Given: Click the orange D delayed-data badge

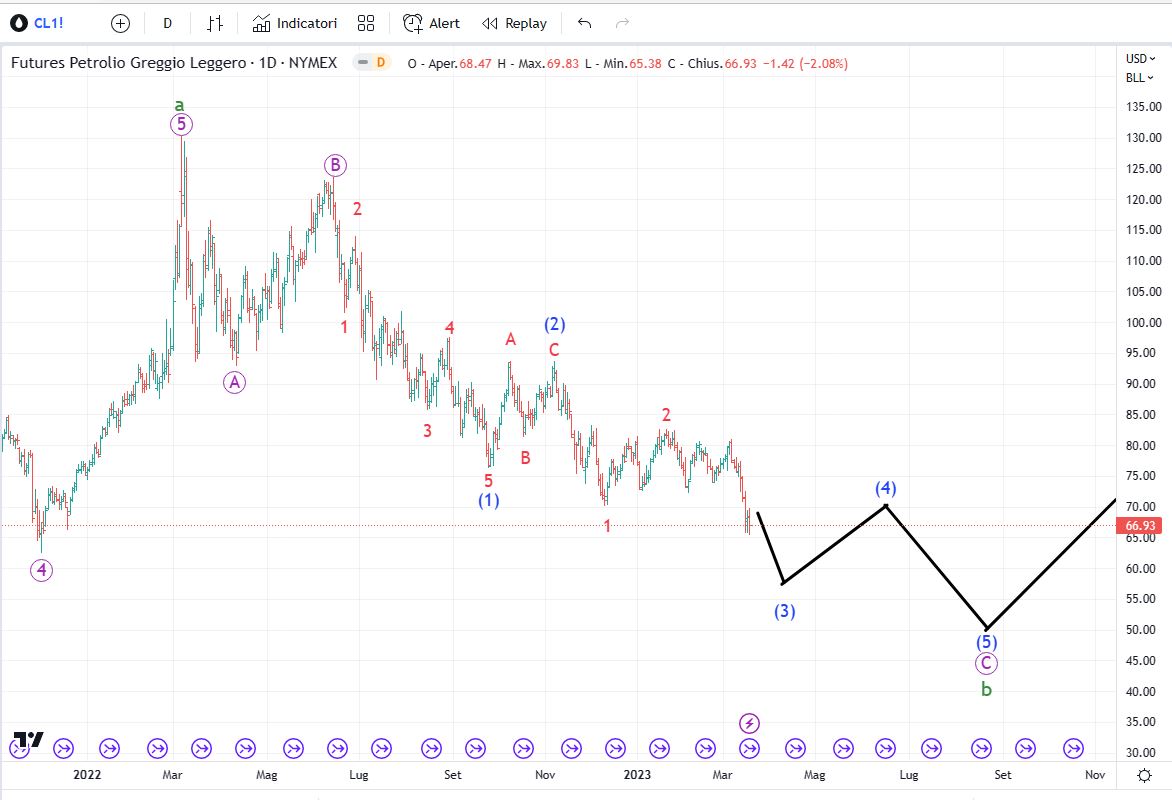Looking at the screenshot, I should click(x=380, y=63).
